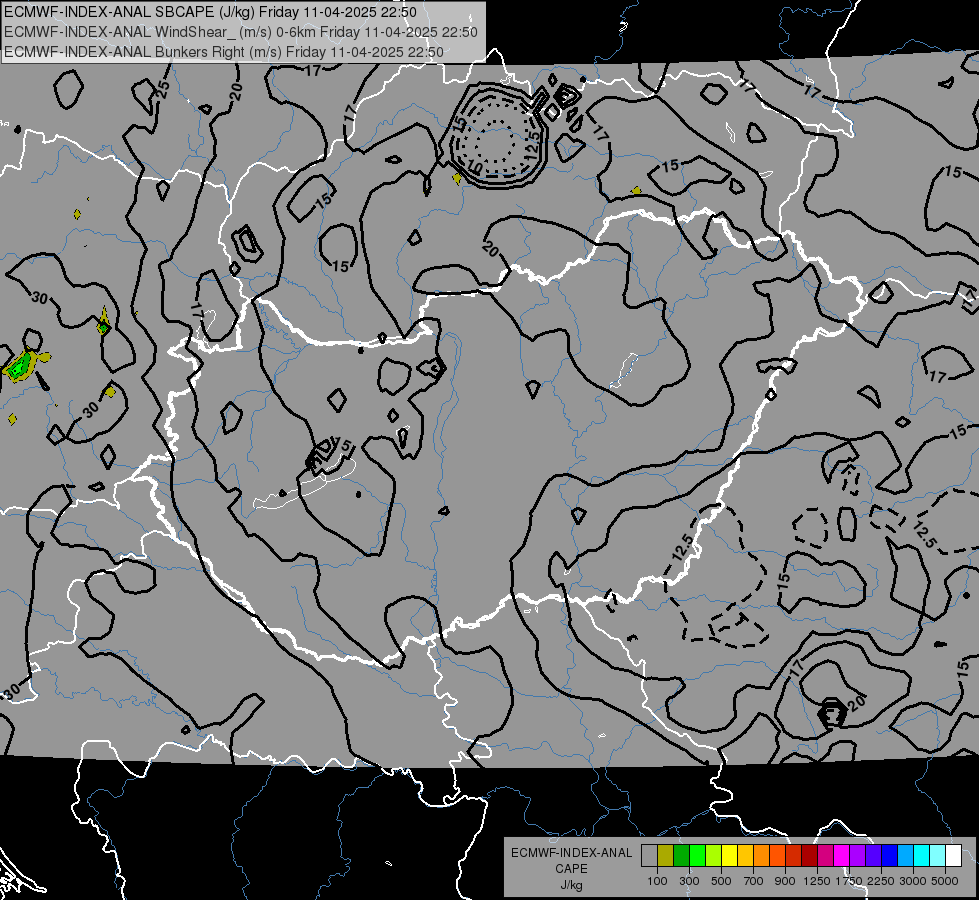Click the WindShear 0-6km title line
This screenshot has width=979, height=900.
pyautogui.click(x=240, y=32)
